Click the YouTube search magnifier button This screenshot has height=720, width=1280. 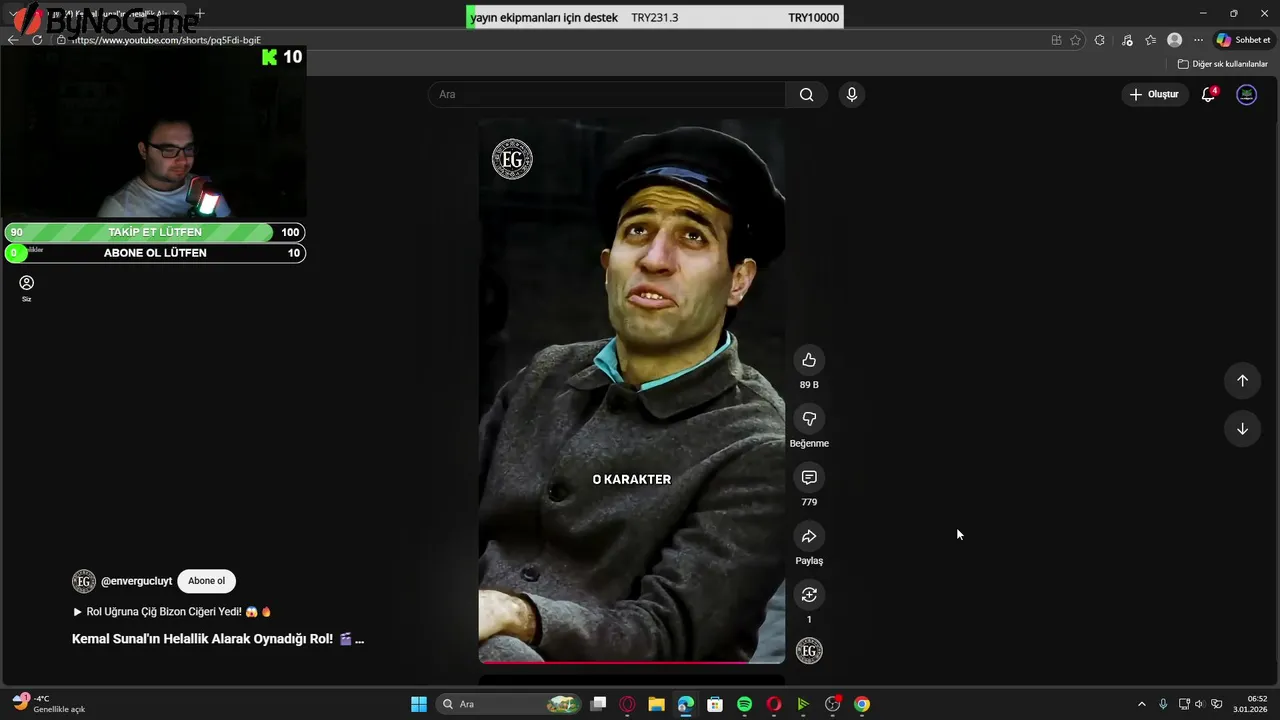tap(807, 94)
